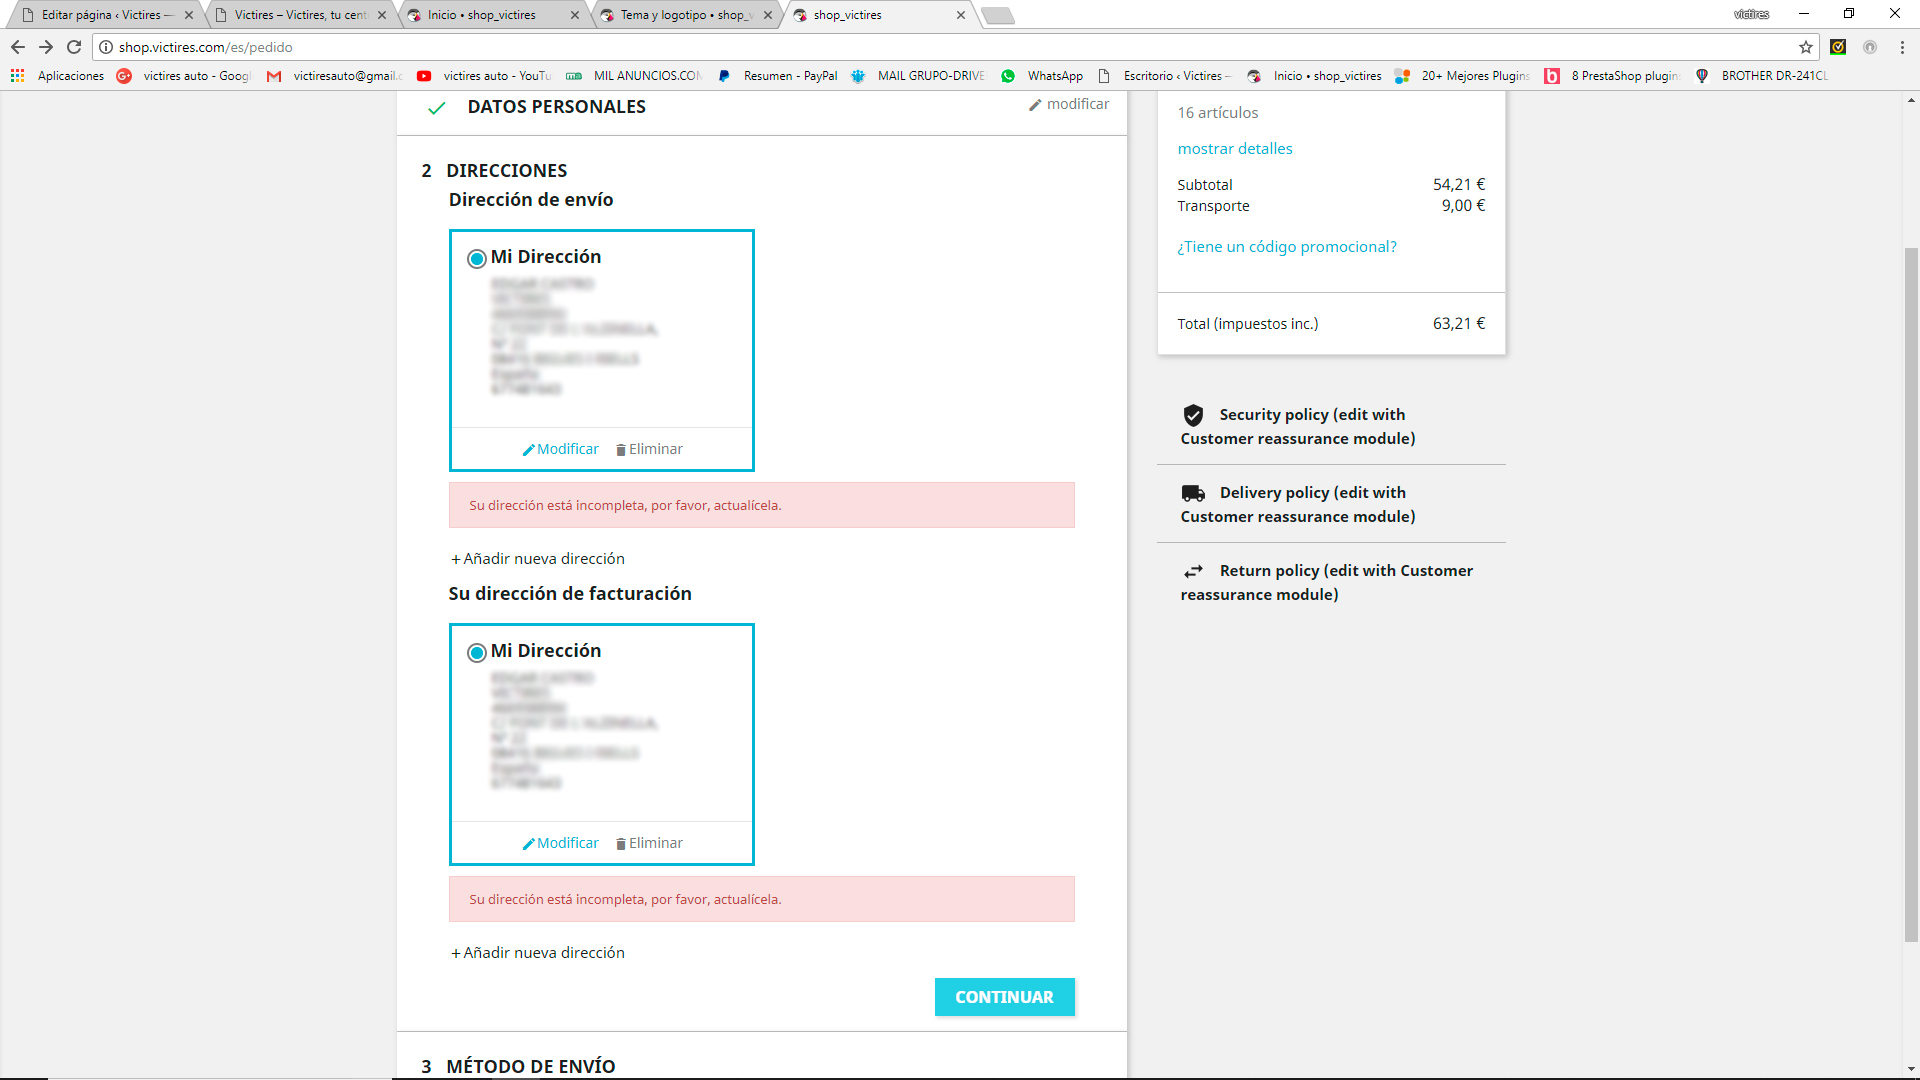Click pencil Modificar in billing address

[x=561, y=843]
